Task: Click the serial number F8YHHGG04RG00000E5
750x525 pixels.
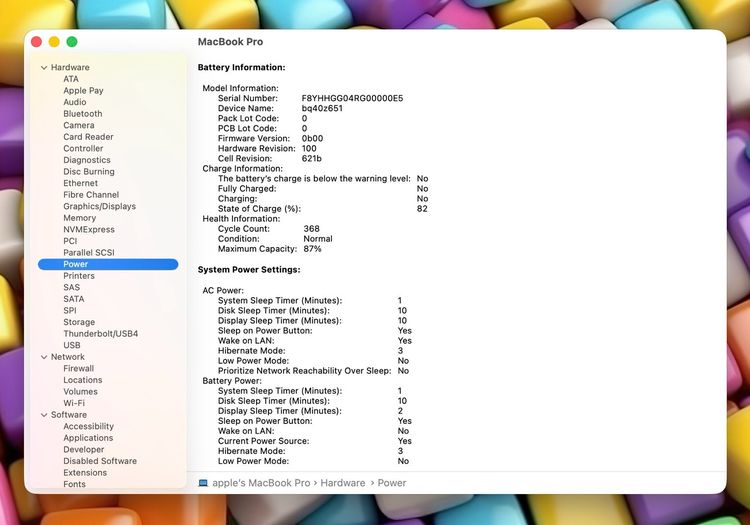Action: [x=352, y=98]
